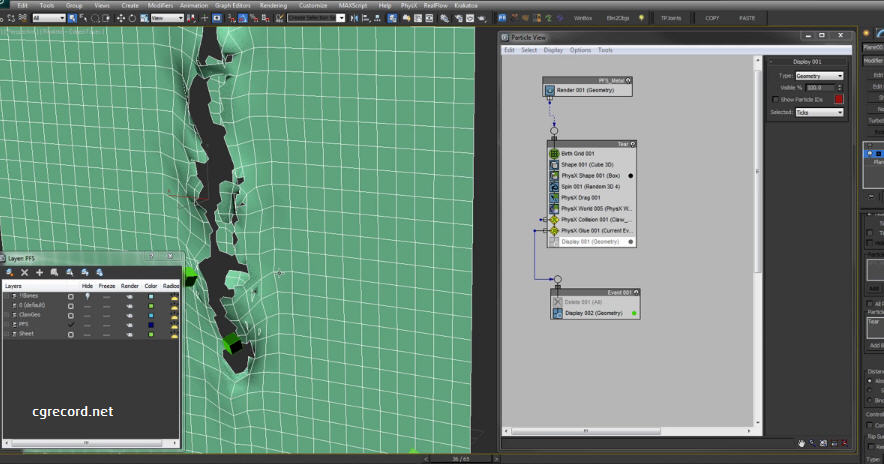884x464 pixels.
Task: Toggle render for the ClawGeo layer
Action: (130, 315)
